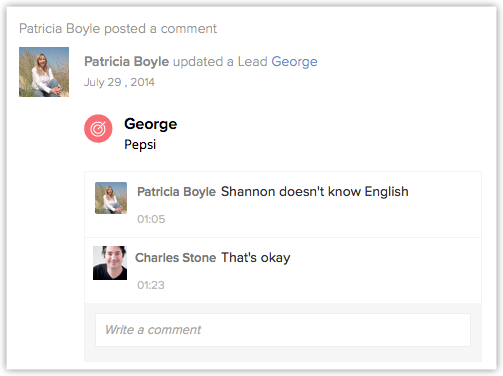Open the George lead link
503x376 pixels.
294,62
